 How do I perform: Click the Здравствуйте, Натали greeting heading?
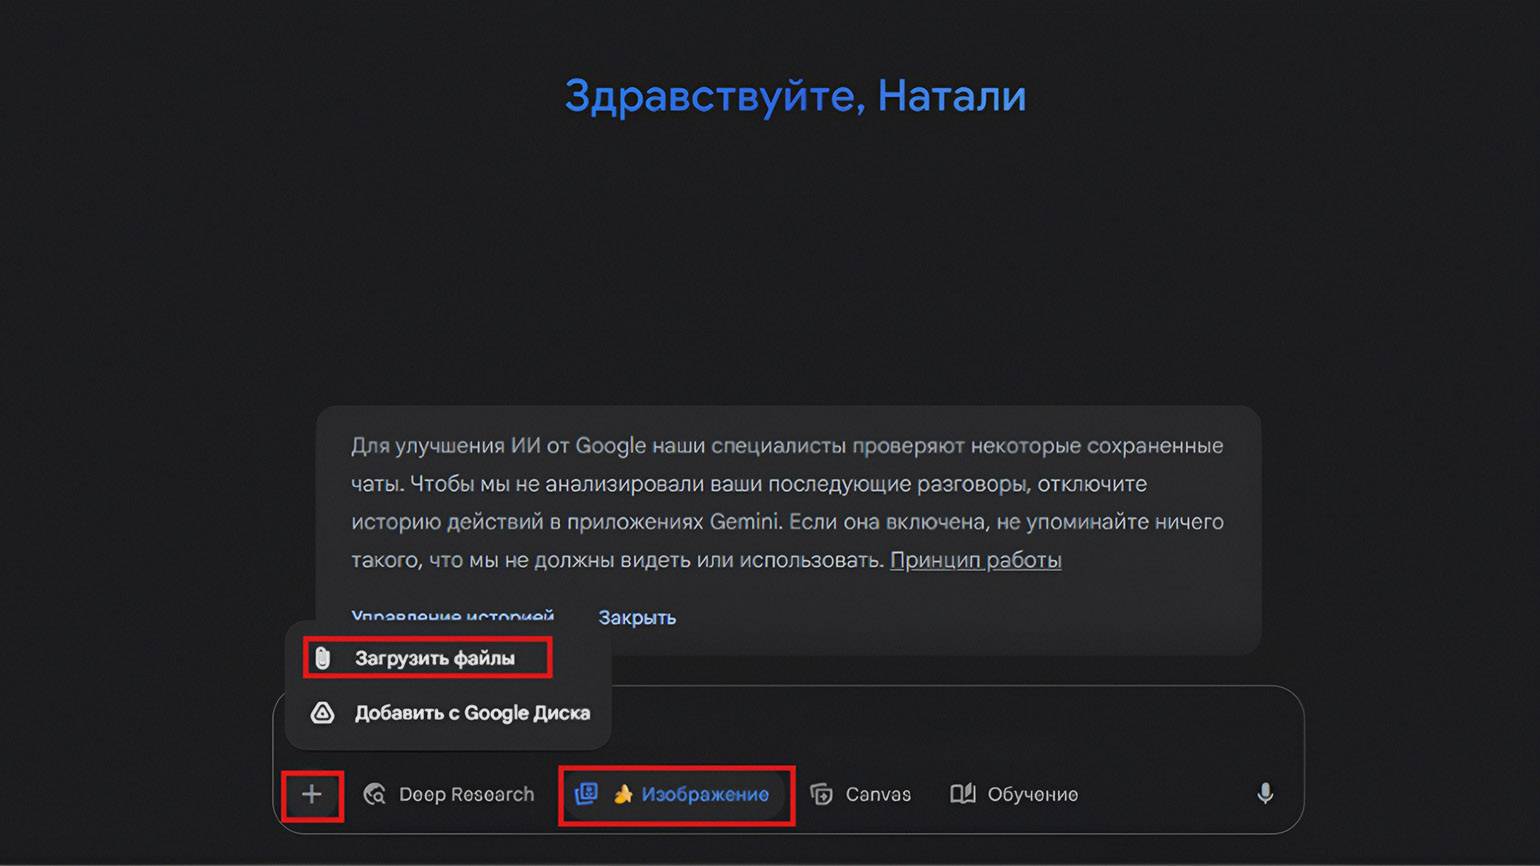pyautogui.click(x=795, y=96)
